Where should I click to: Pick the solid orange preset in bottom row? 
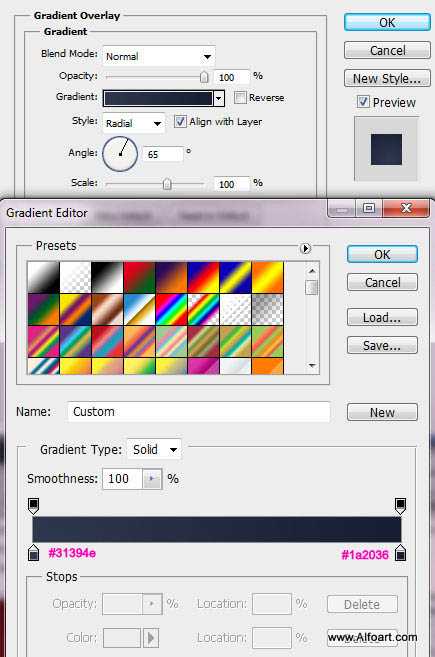[x=267, y=366]
